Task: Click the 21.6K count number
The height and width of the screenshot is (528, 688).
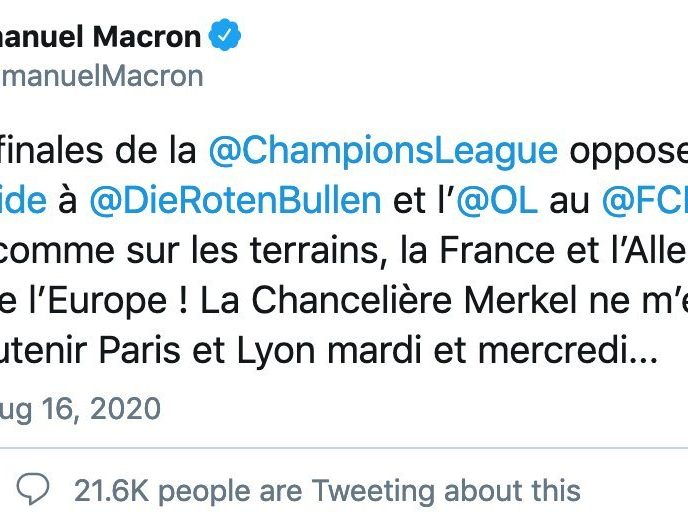Action: tap(110, 491)
